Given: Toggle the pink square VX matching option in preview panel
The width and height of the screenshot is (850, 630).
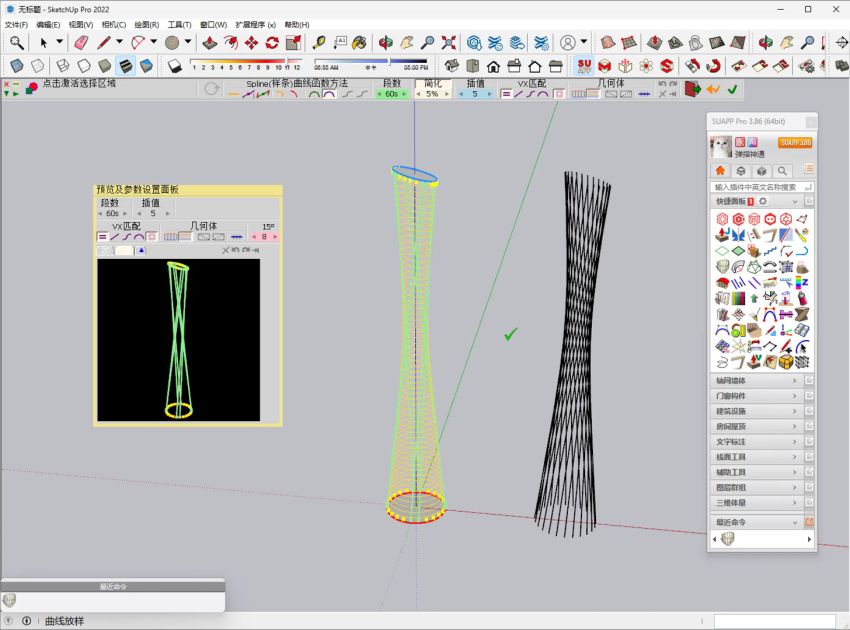Looking at the screenshot, I should coord(152,236).
